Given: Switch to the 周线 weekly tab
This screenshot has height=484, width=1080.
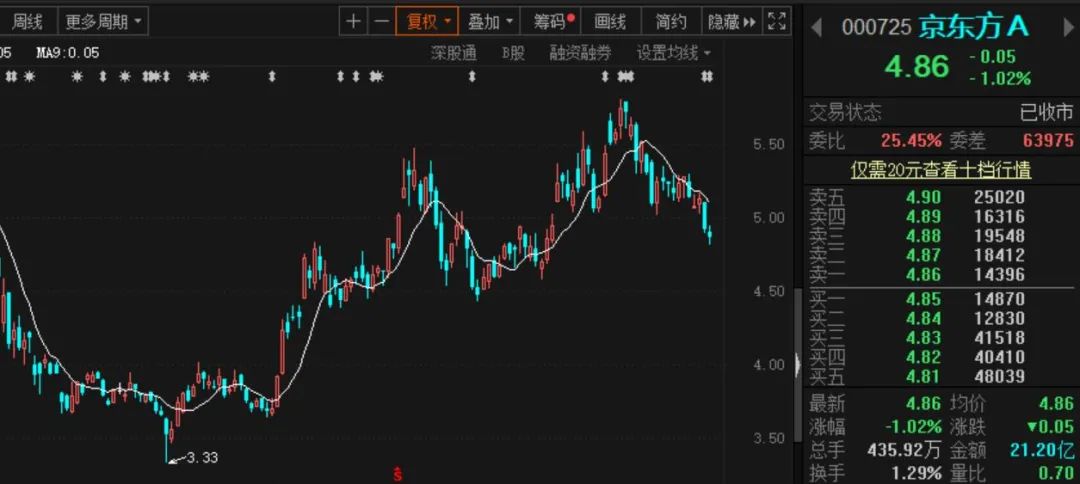Looking at the screenshot, I should coord(28,22).
